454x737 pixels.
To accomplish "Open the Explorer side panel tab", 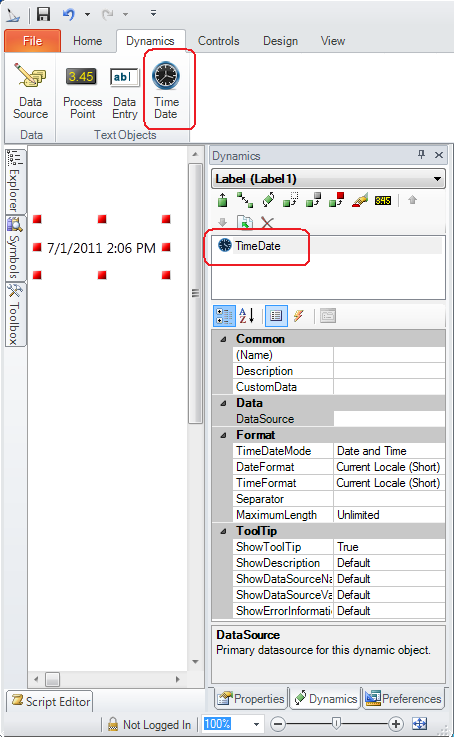I will tap(15, 181).
